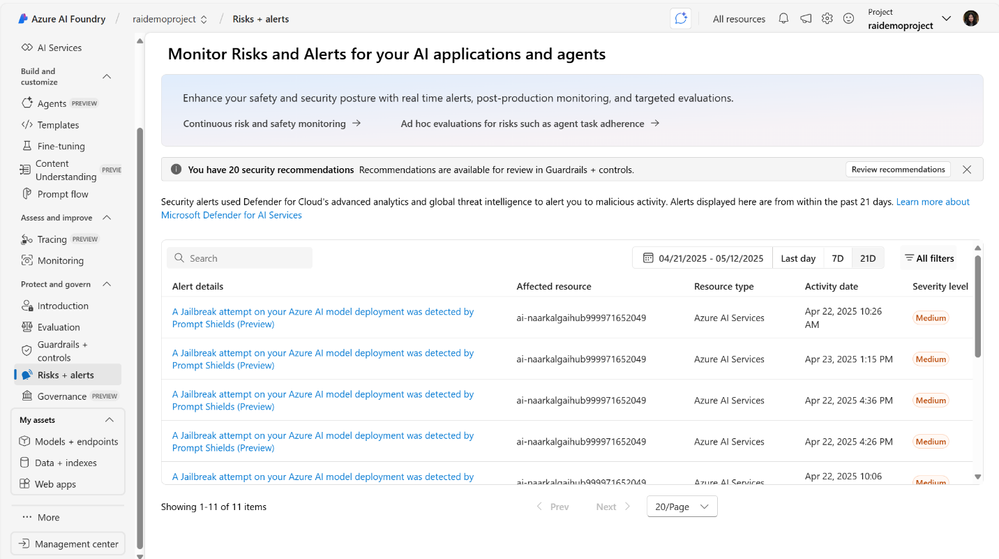
Task: Open the Copilot icon in header
Action: click(681, 19)
